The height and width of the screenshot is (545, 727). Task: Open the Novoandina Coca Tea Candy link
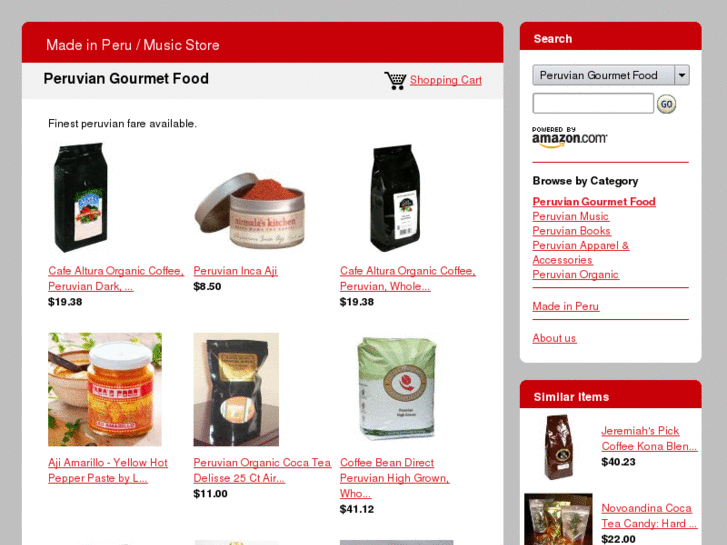pos(649,516)
